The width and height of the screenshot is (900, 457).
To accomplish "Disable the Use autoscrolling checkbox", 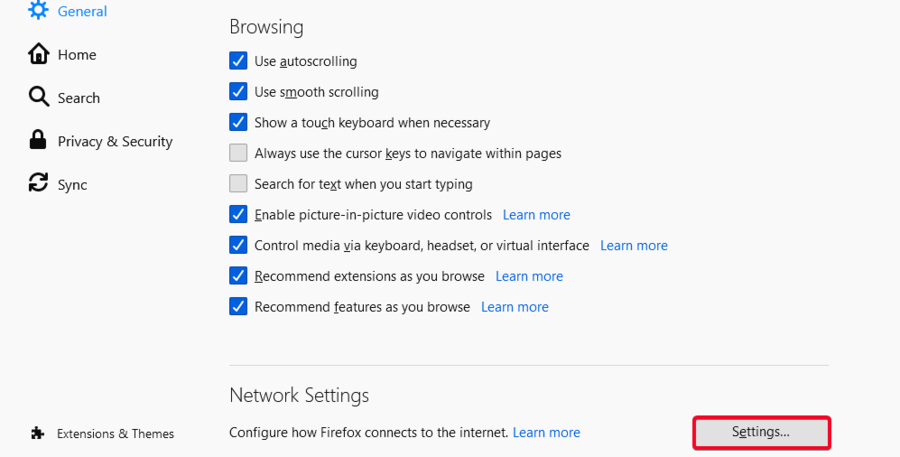I will (238, 61).
